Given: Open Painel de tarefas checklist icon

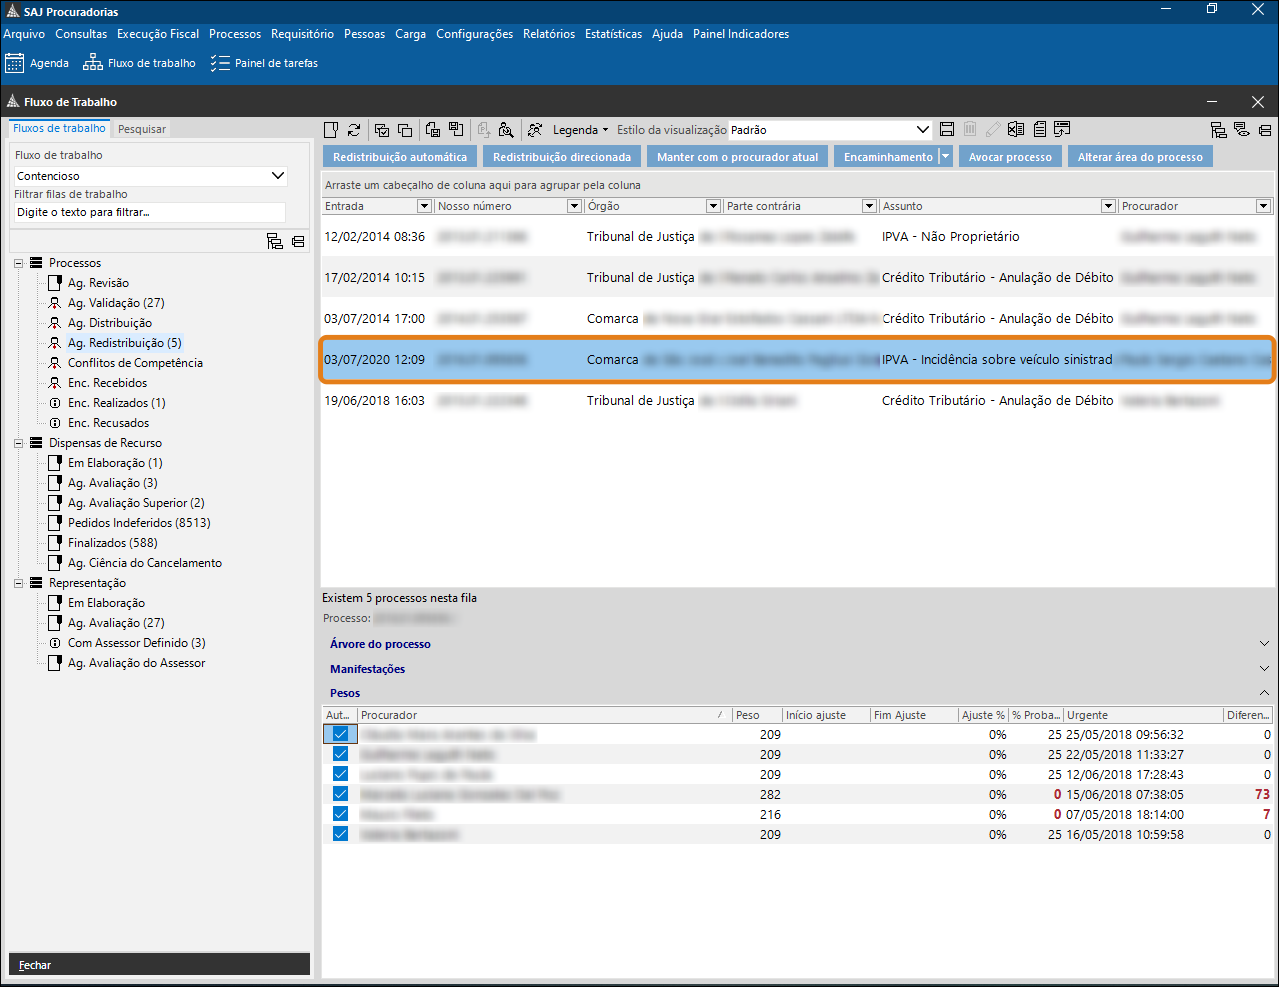Looking at the screenshot, I should 220,63.
